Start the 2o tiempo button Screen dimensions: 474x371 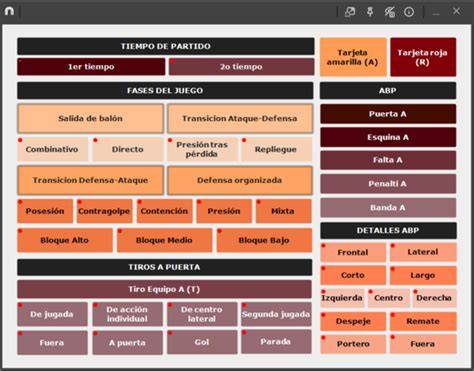[x=241, y=67]
